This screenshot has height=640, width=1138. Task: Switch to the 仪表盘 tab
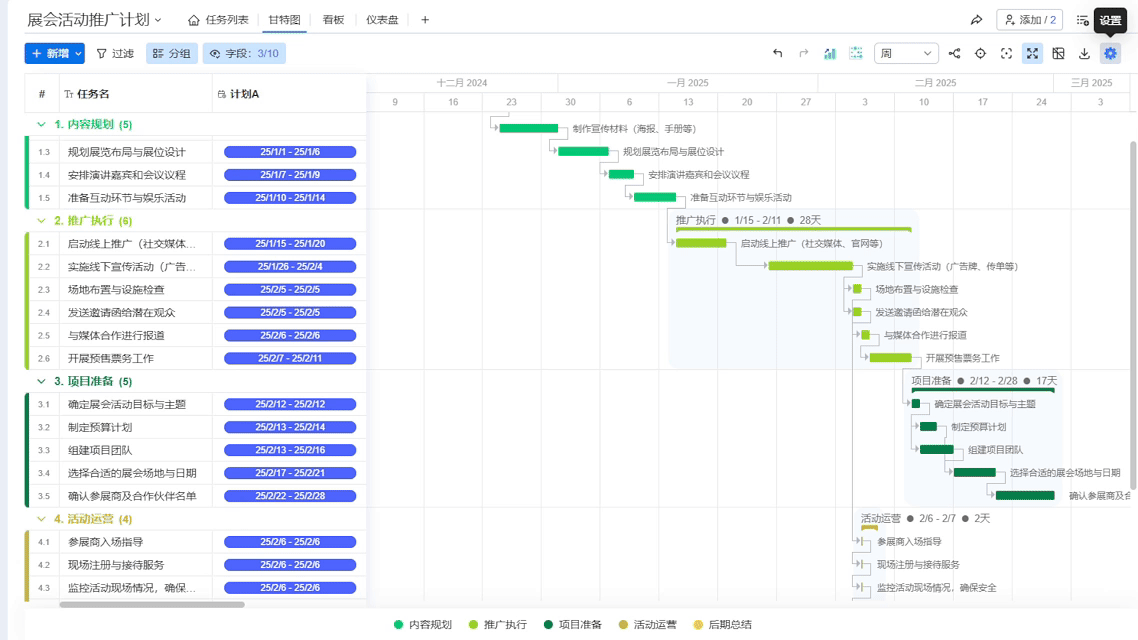pyautogui.click(x=382, y=18)
